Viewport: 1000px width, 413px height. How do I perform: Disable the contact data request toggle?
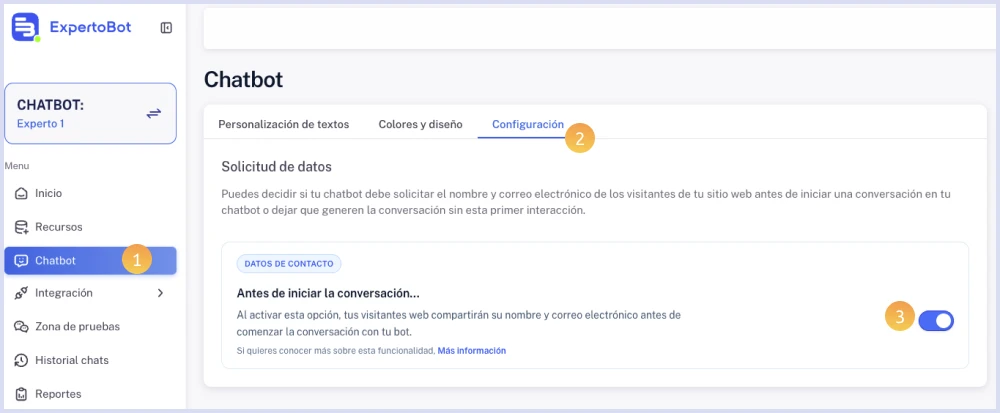(x=936, y=321)
